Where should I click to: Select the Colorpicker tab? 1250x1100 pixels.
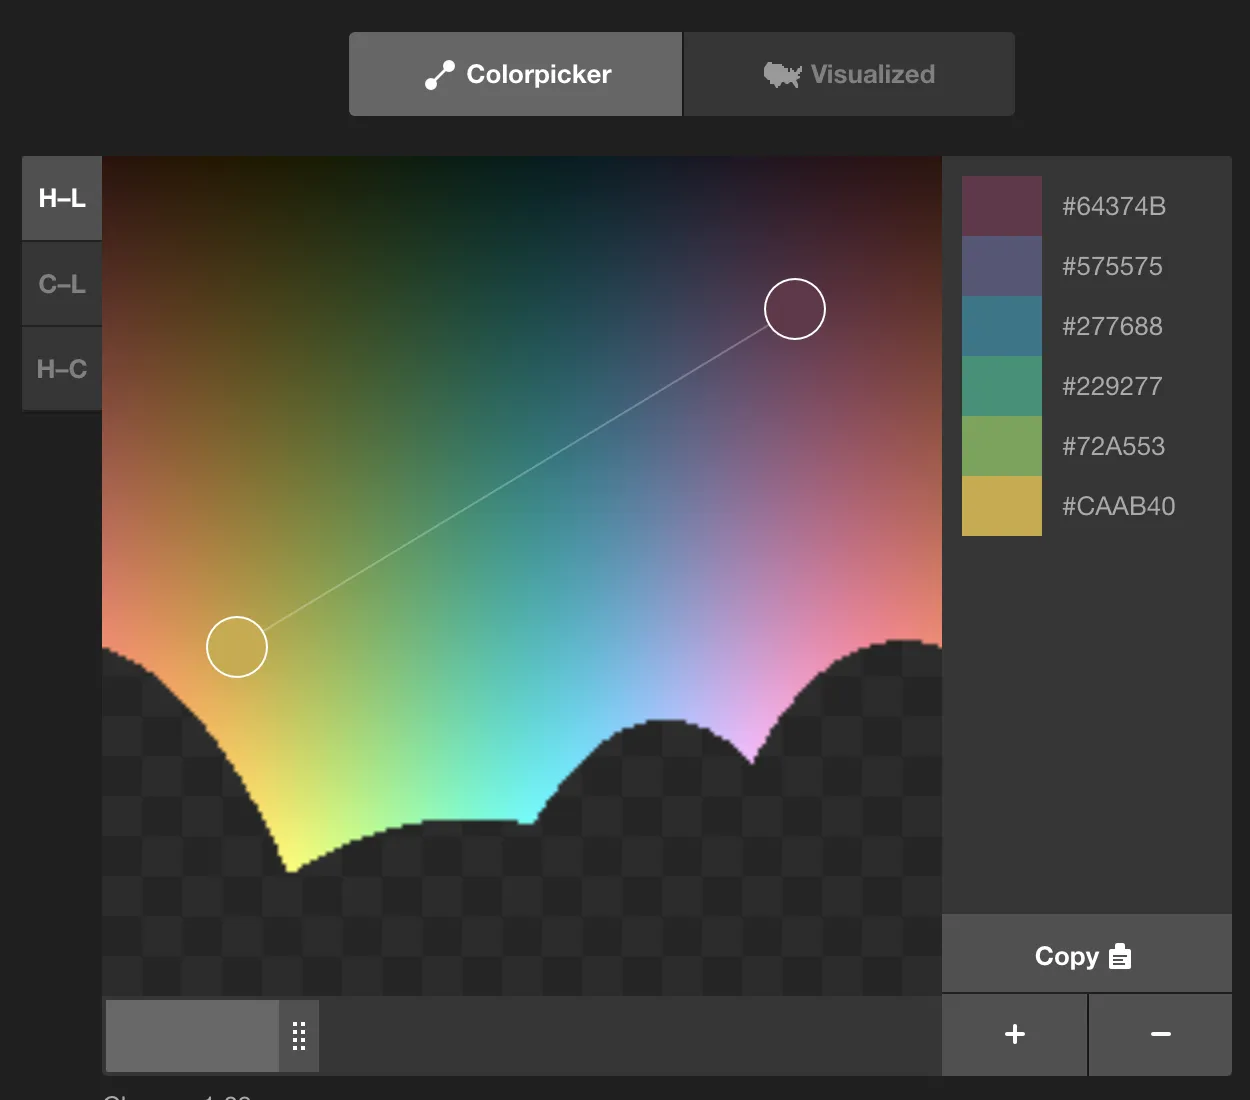[x=515, y=73]
